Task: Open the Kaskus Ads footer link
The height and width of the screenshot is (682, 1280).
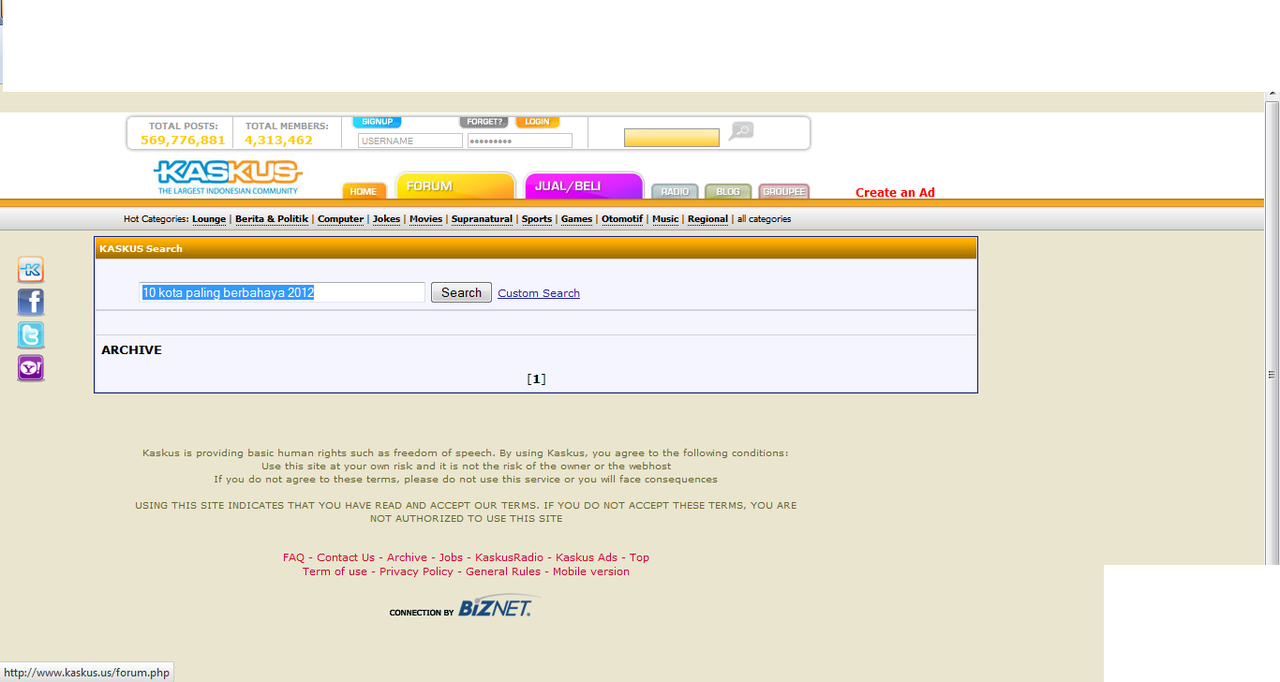Action: [x=587, y=558]
